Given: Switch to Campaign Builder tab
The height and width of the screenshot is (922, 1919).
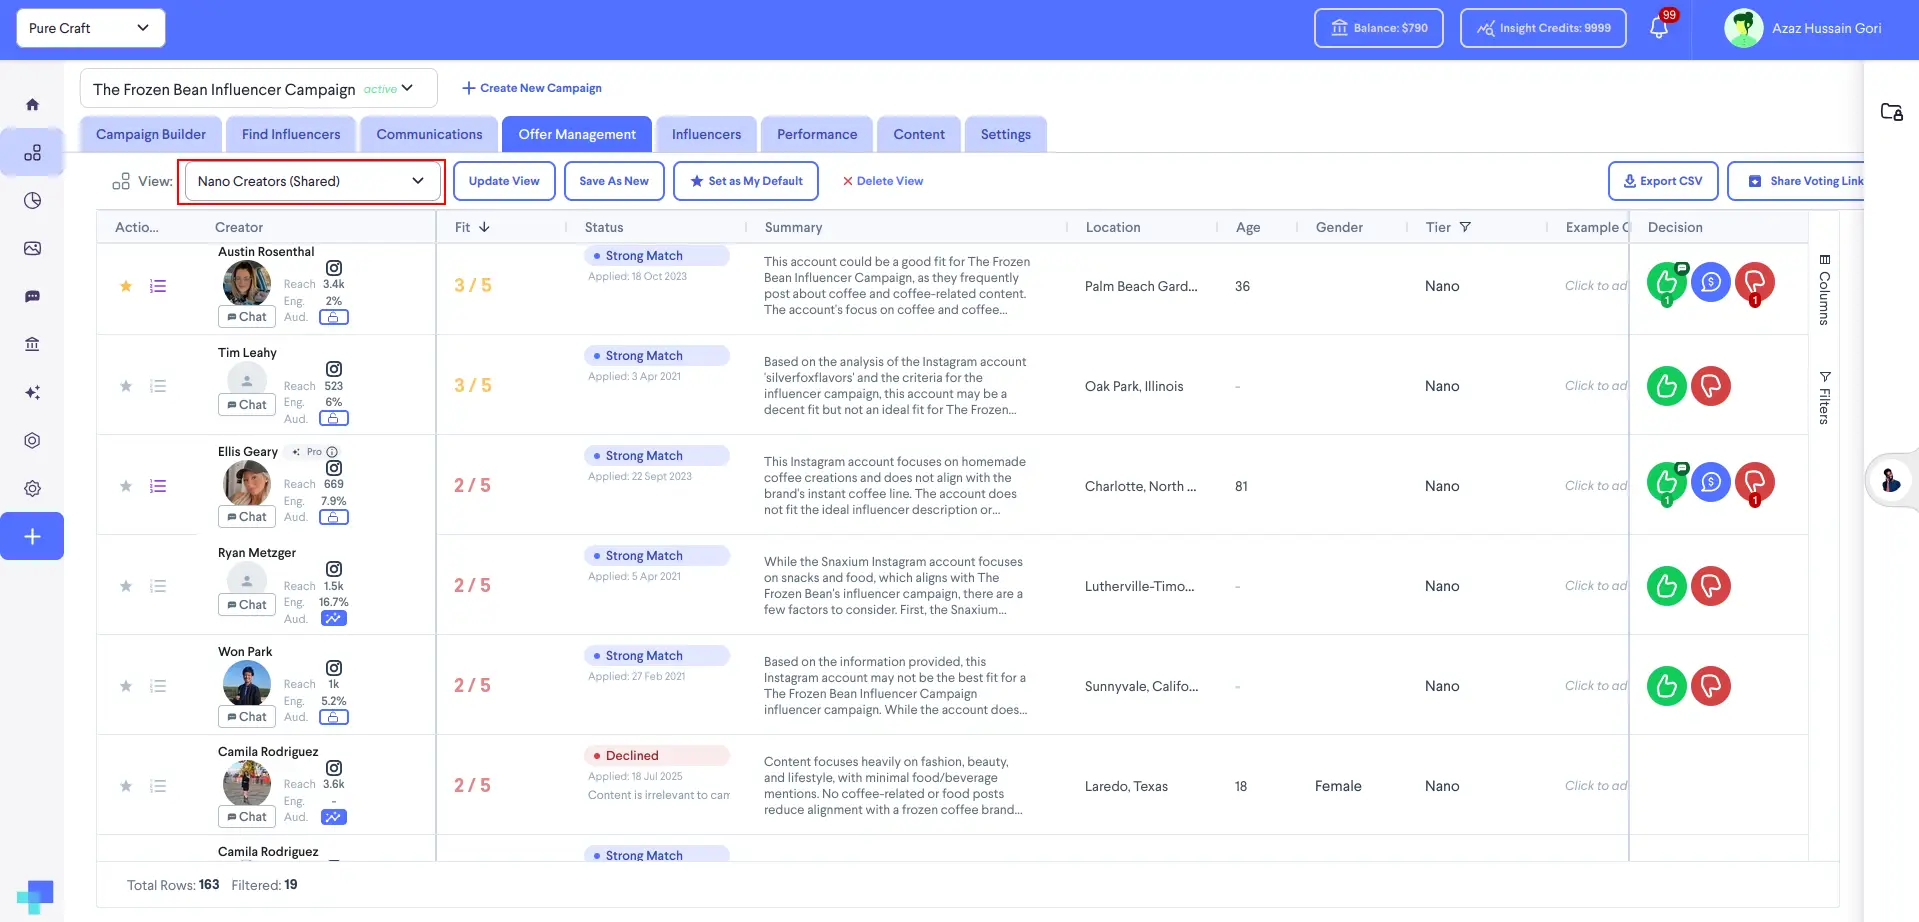Looking at the screenshot, I should point(151,134).
